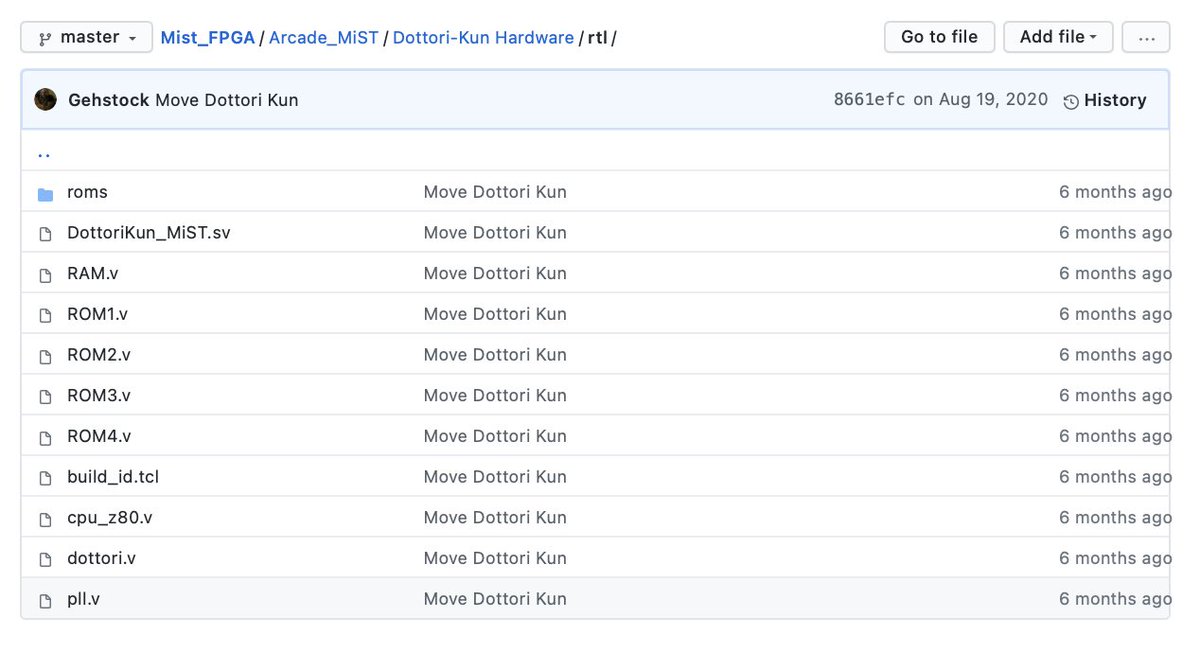Open commit message in dottori.v row
Viewport: 1200px width, 653px height.
pos(495,558)
